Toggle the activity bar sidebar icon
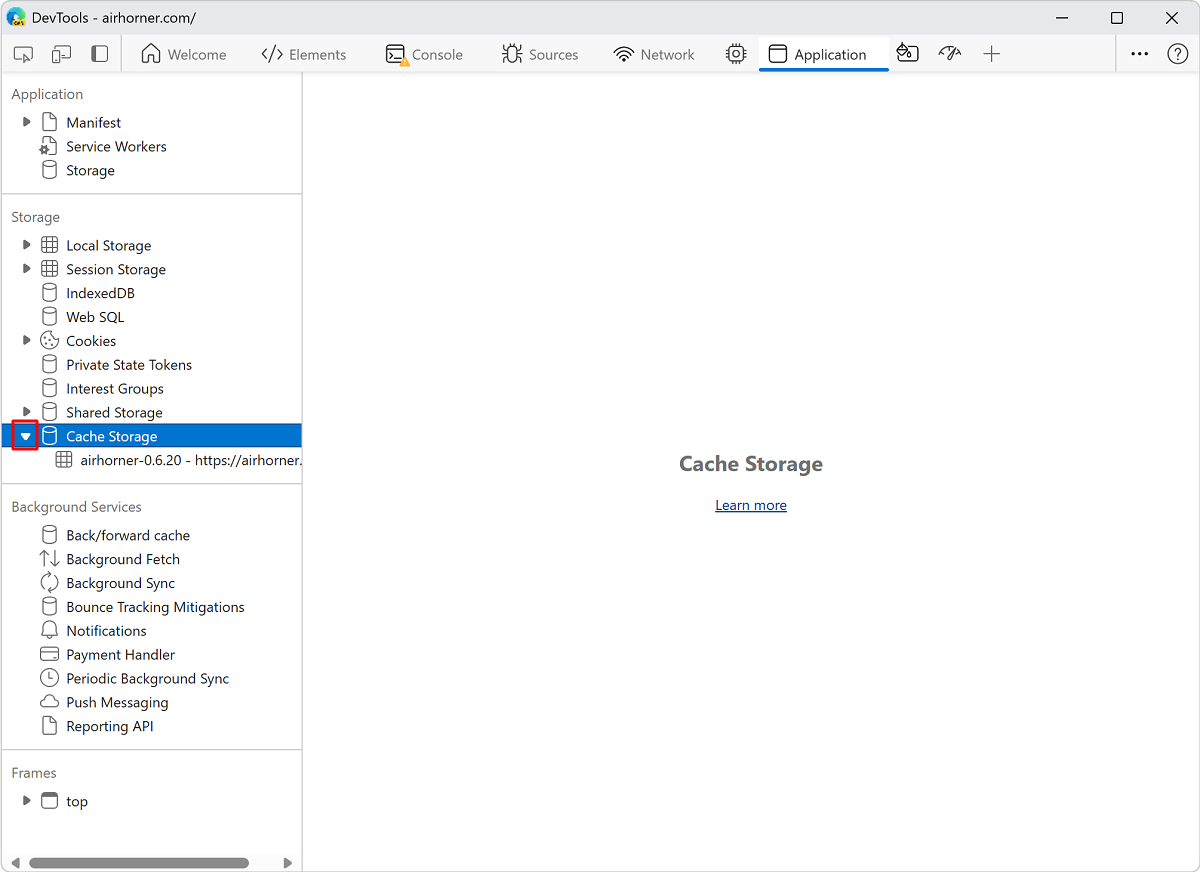 [100, 54]
